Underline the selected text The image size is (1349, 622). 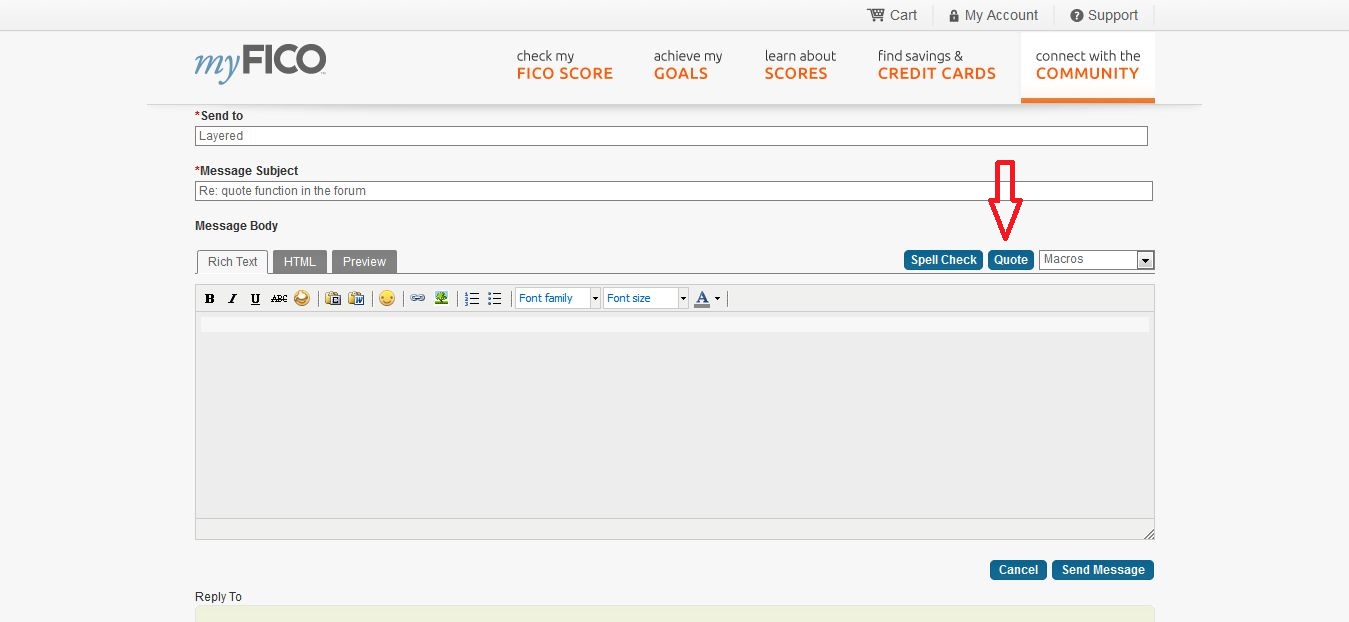click(x=255, y=298)
